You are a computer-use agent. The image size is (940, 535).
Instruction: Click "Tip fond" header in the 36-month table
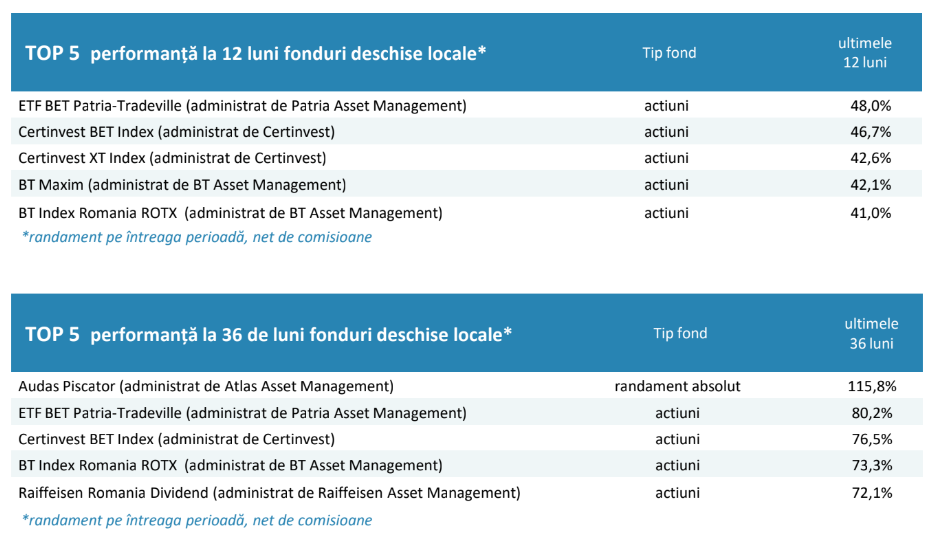tap(680, 334)
